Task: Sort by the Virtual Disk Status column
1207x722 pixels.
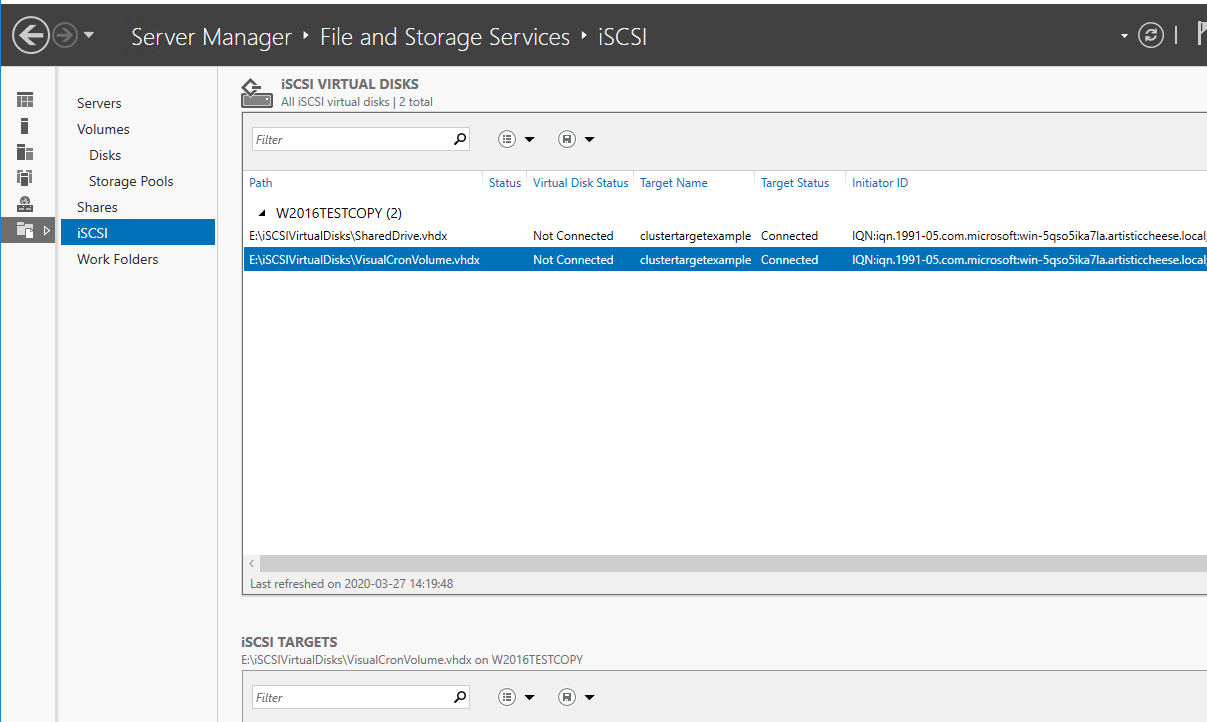Action: coord(580,183)
